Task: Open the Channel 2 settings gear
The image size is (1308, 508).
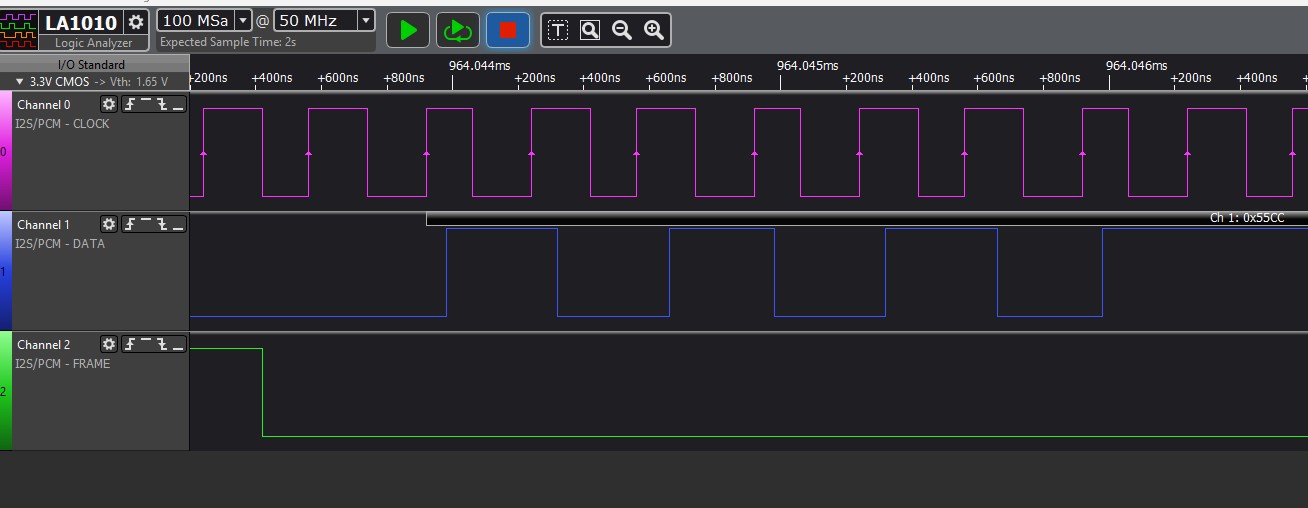Action: (x=109, y=345)
